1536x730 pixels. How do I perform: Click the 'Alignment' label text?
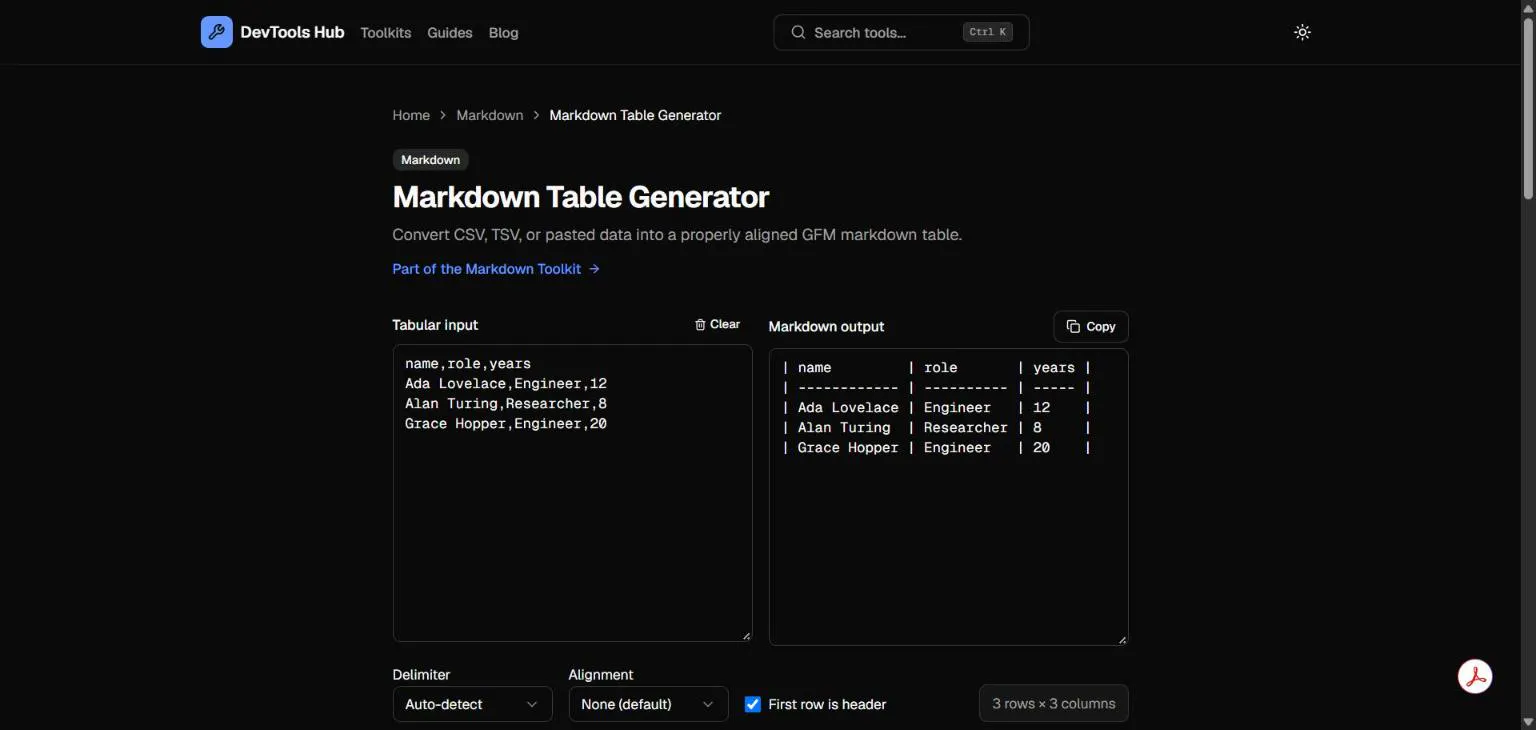coord(601,674)
